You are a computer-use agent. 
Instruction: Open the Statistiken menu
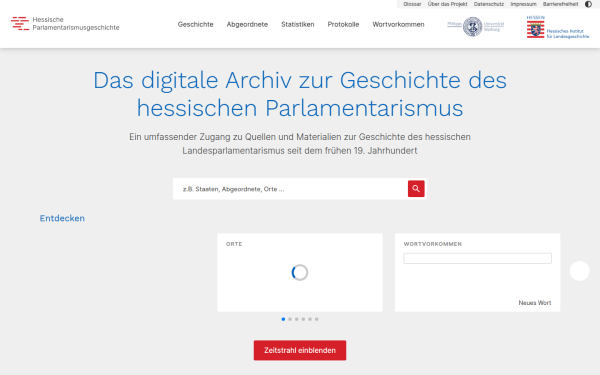tap(298, 24)
